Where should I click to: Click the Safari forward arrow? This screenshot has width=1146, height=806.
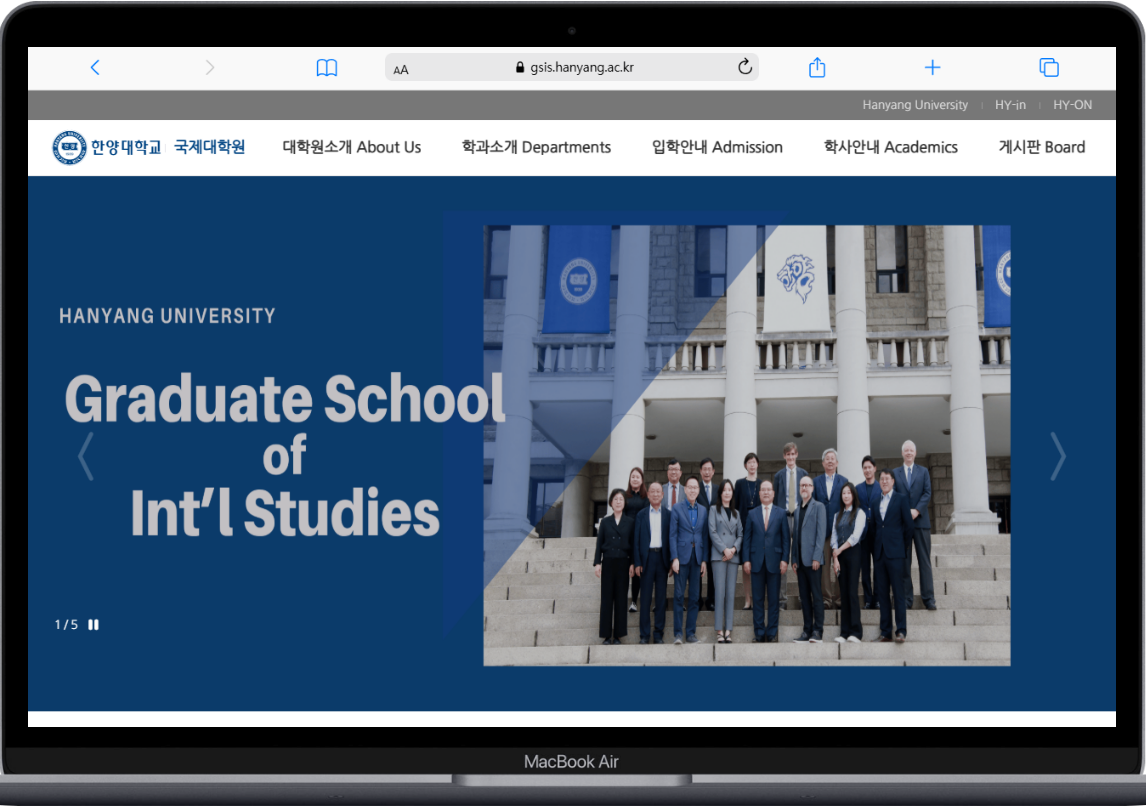(x=209, y=67)
